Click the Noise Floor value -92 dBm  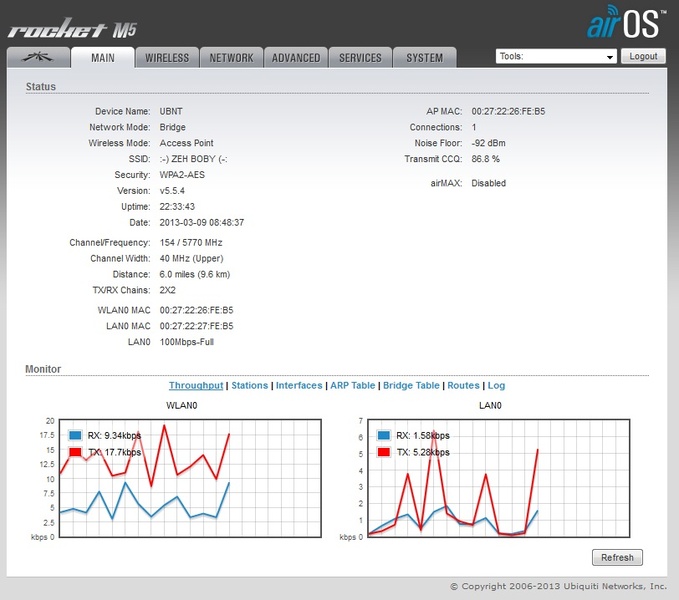tap(488, 143)
